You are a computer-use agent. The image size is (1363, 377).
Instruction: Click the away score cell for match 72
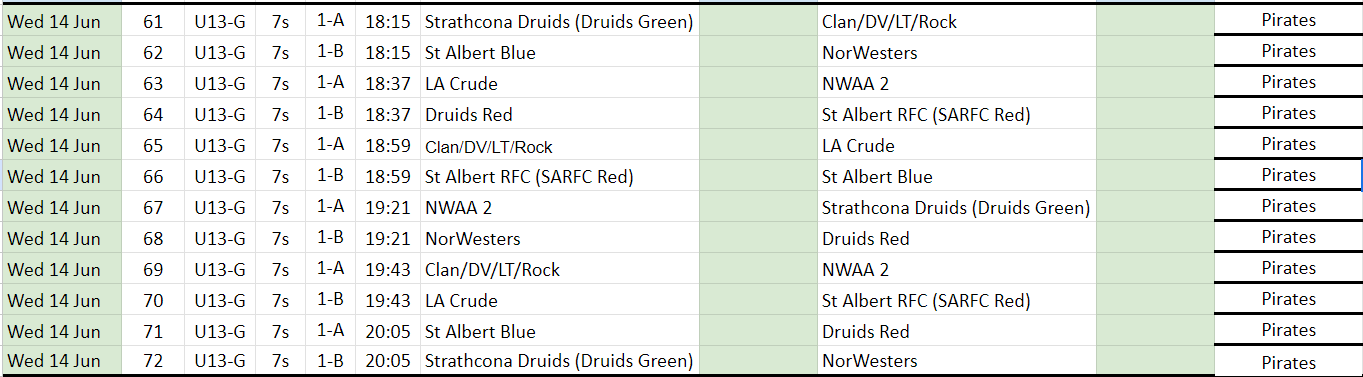point(1155,360)
